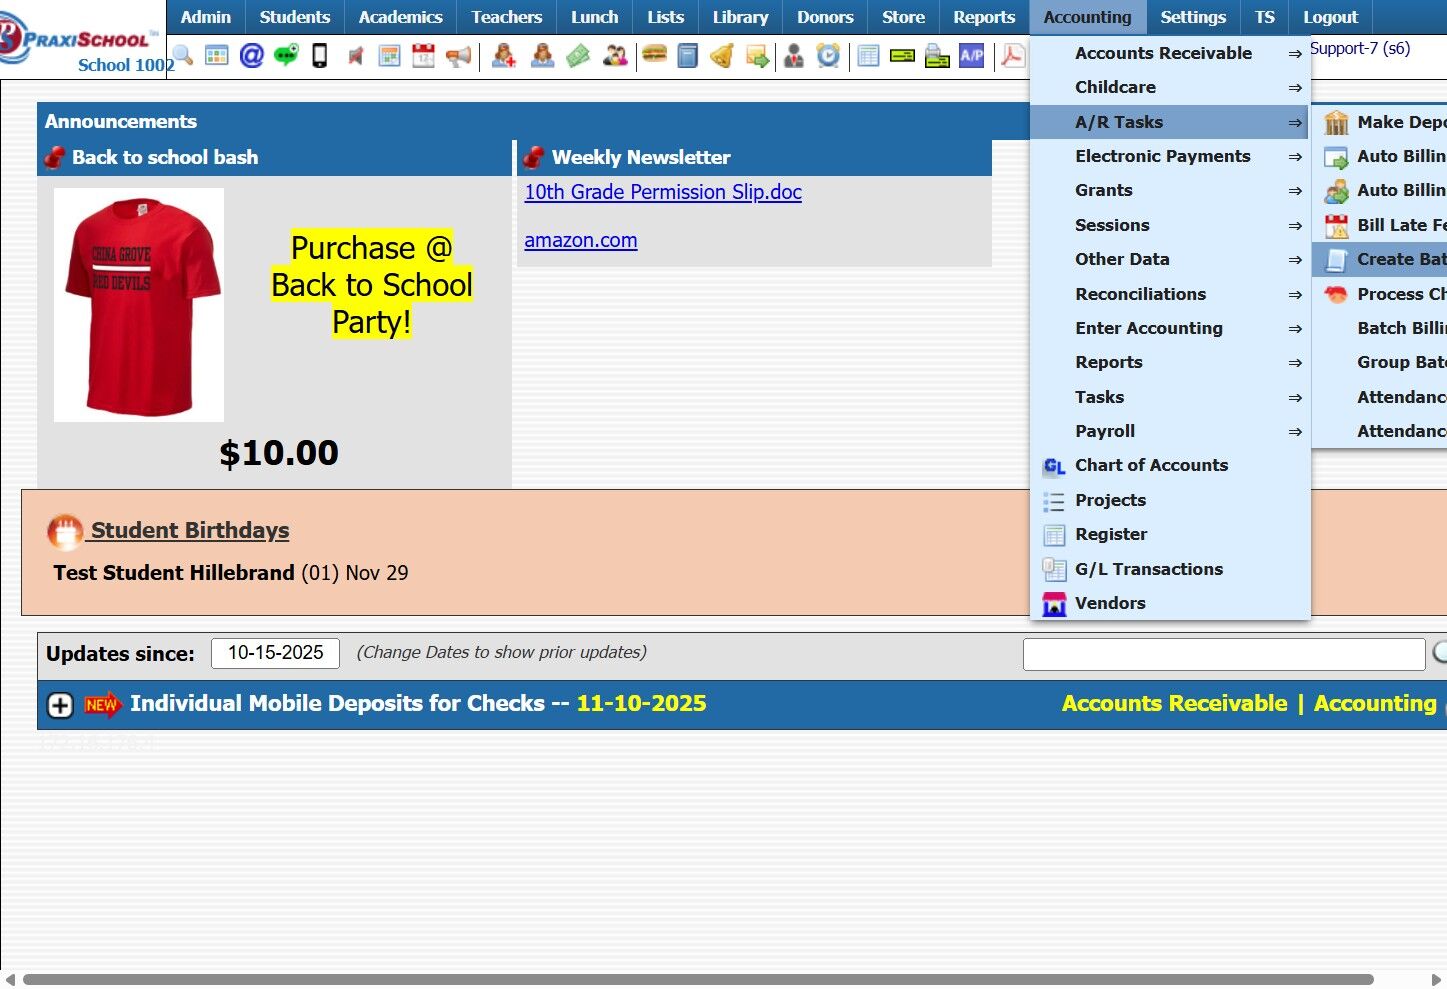The width and height of the screenshot is (1447, 989).
Task: Click the red t-shirt product image
Action: coord(139,305)
